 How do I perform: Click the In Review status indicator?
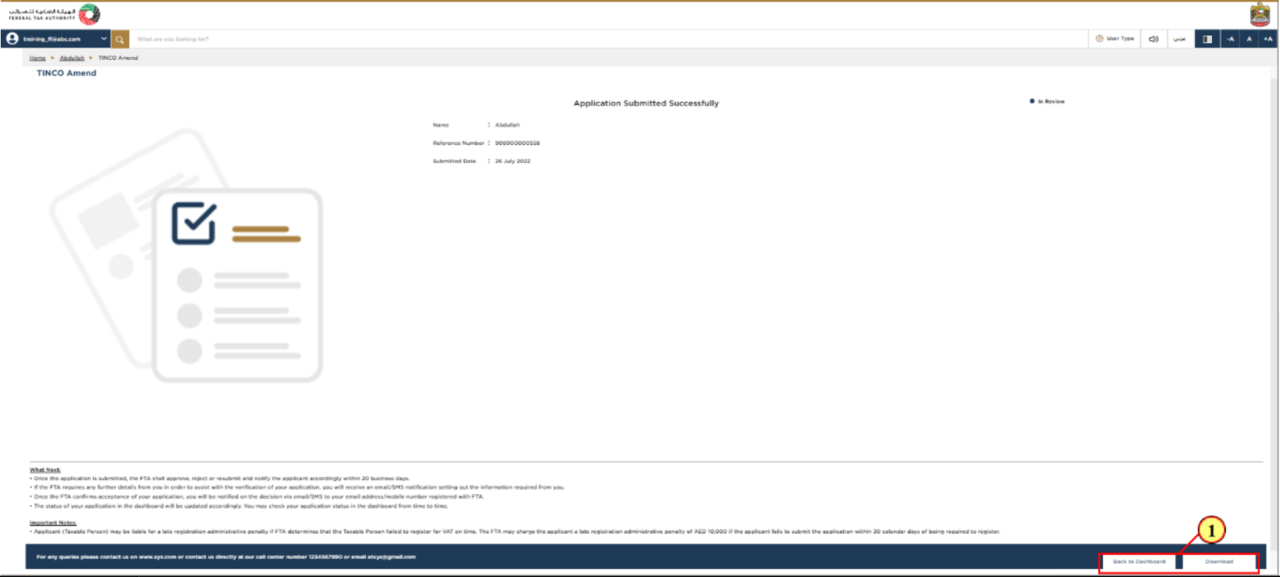pos(1047,101)
